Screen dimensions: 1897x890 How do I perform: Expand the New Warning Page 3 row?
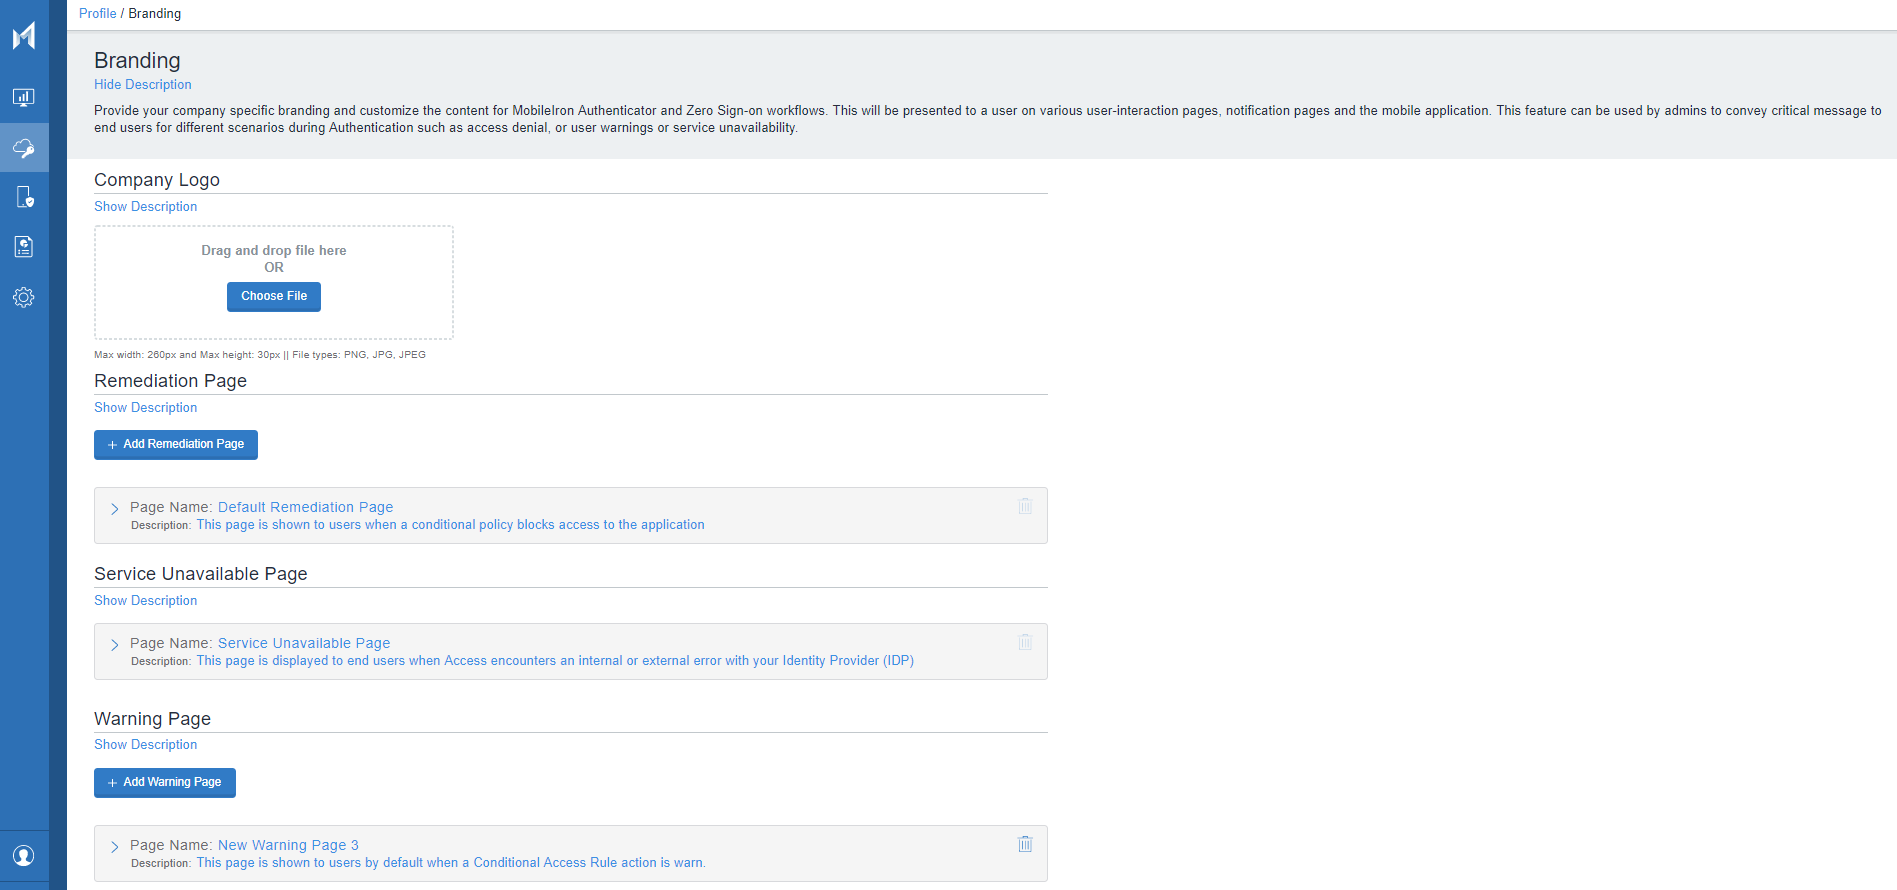[x=114, y=846]
